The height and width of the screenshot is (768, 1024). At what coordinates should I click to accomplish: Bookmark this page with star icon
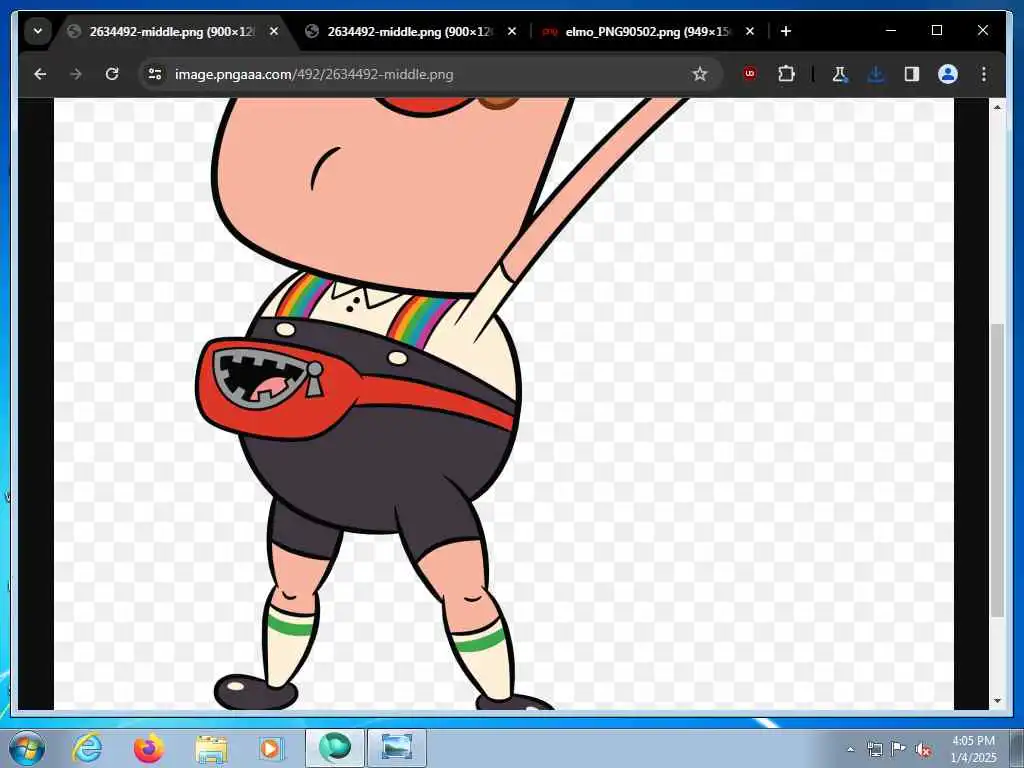click(699, 74)
